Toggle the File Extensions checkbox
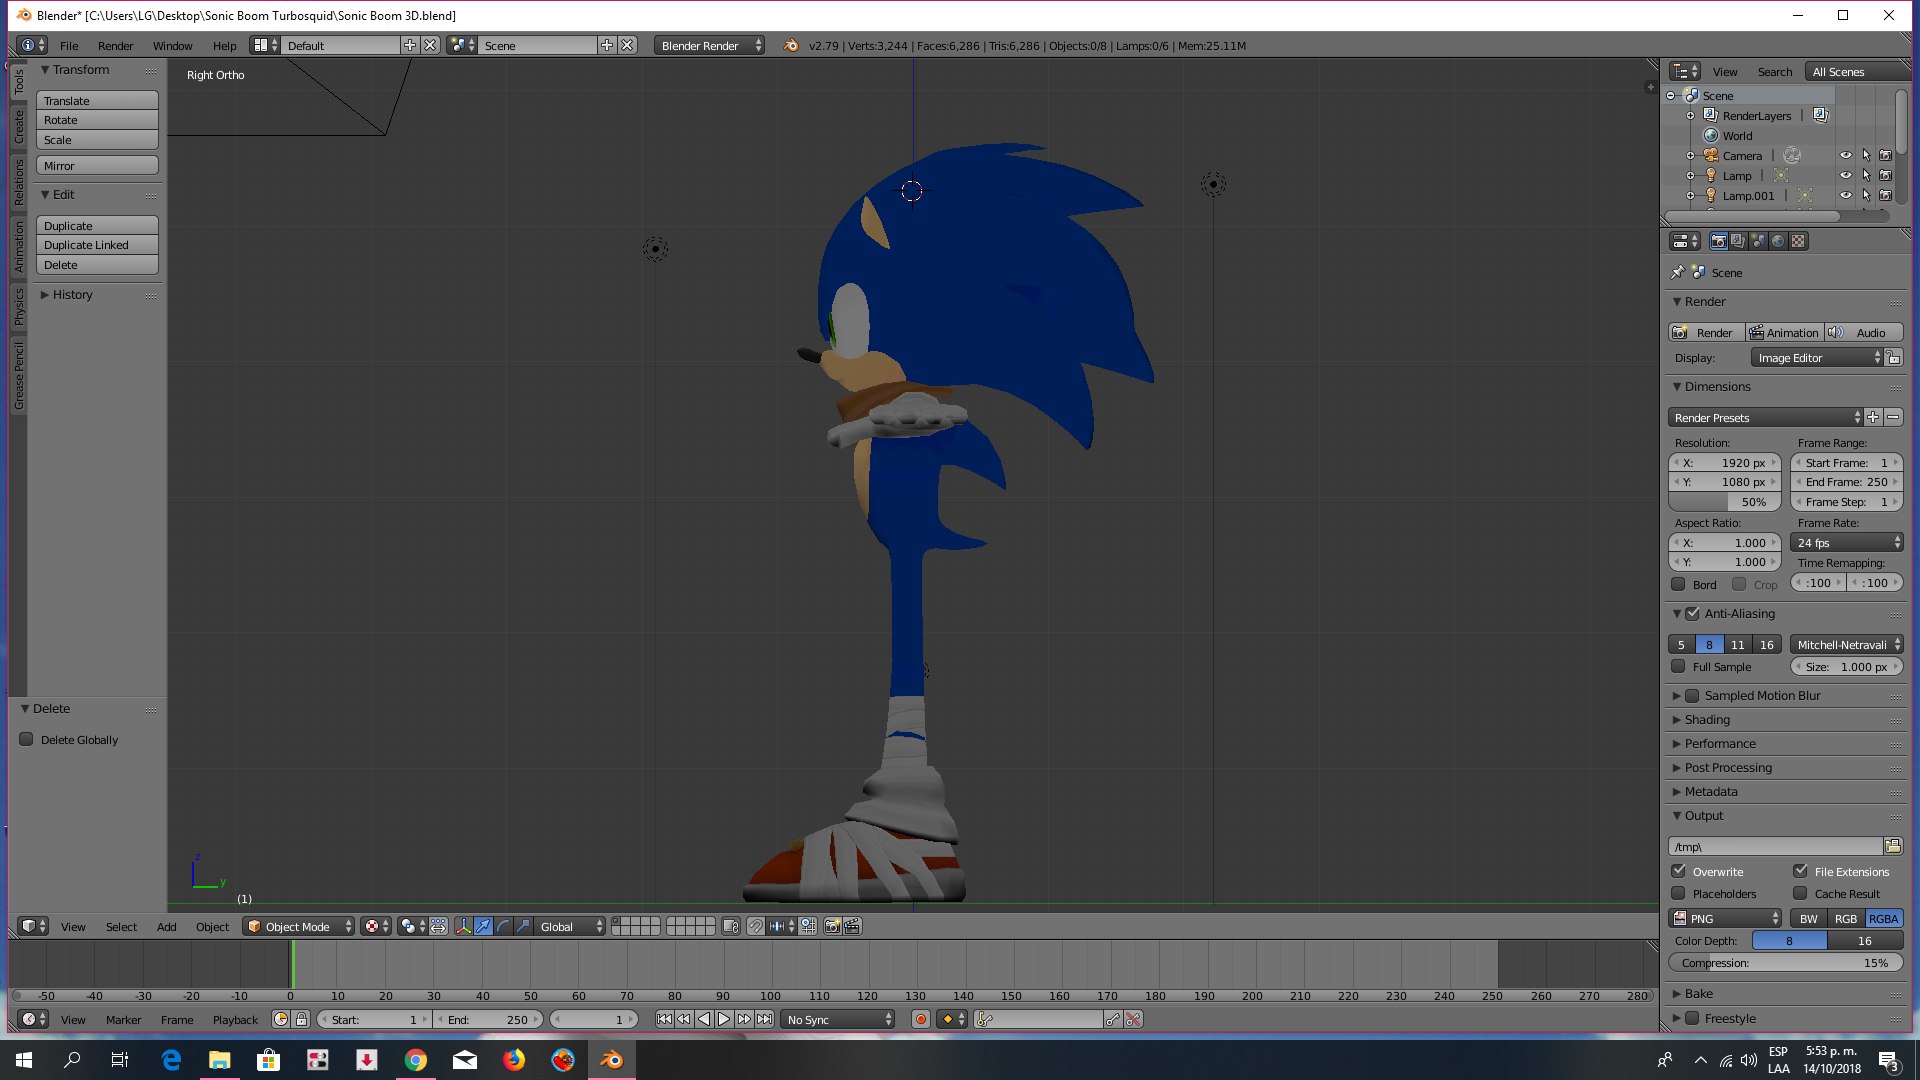The image size is (1920, 1080). [x=1800, y=871]
